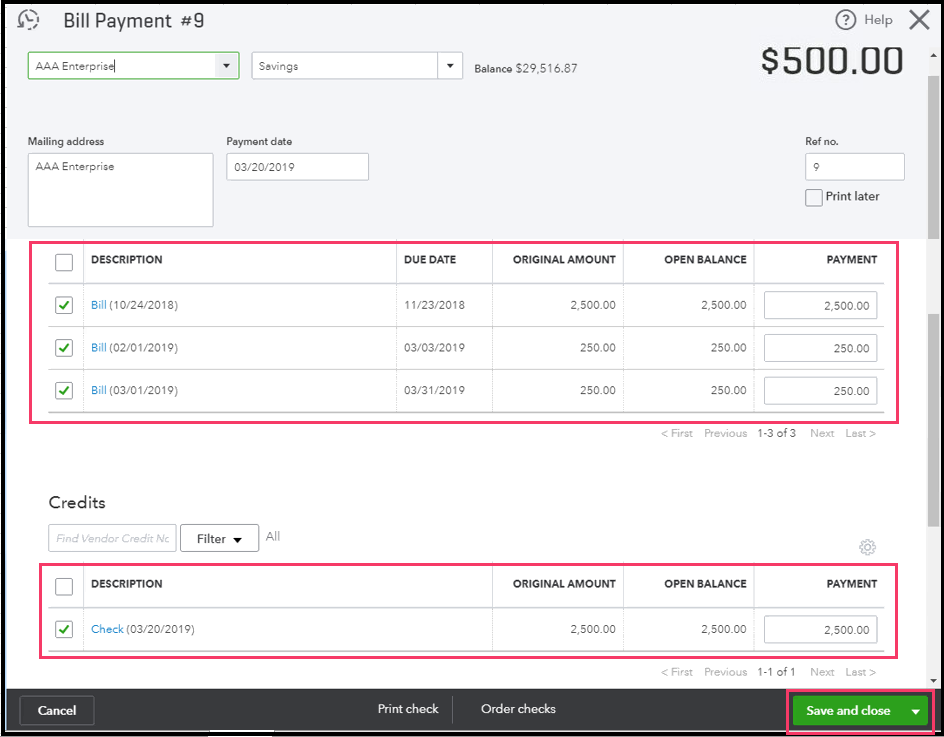Viewport: 944px width, 737px height.
Task: Click Next in the credits pagination
Action: point(822,671)
